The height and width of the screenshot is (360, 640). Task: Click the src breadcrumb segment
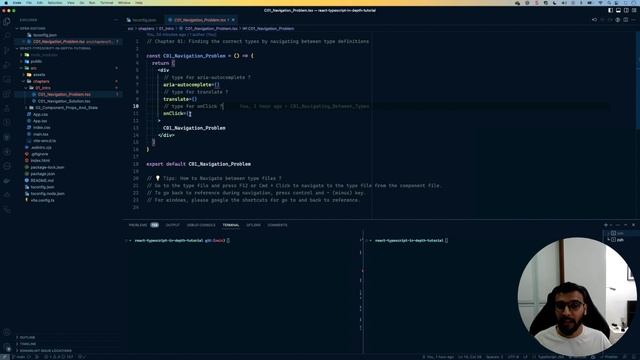point(130,29)
